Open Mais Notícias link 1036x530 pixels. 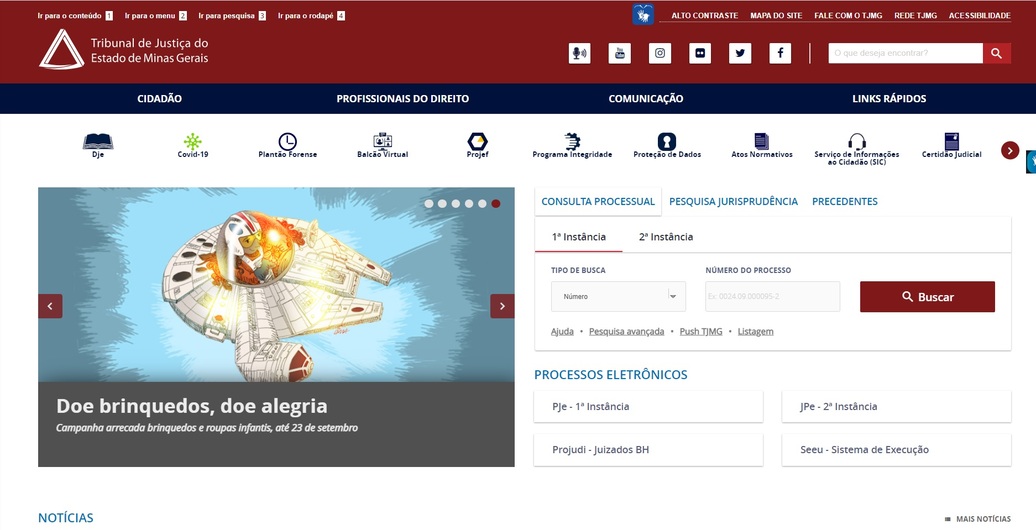click(978, 519)
